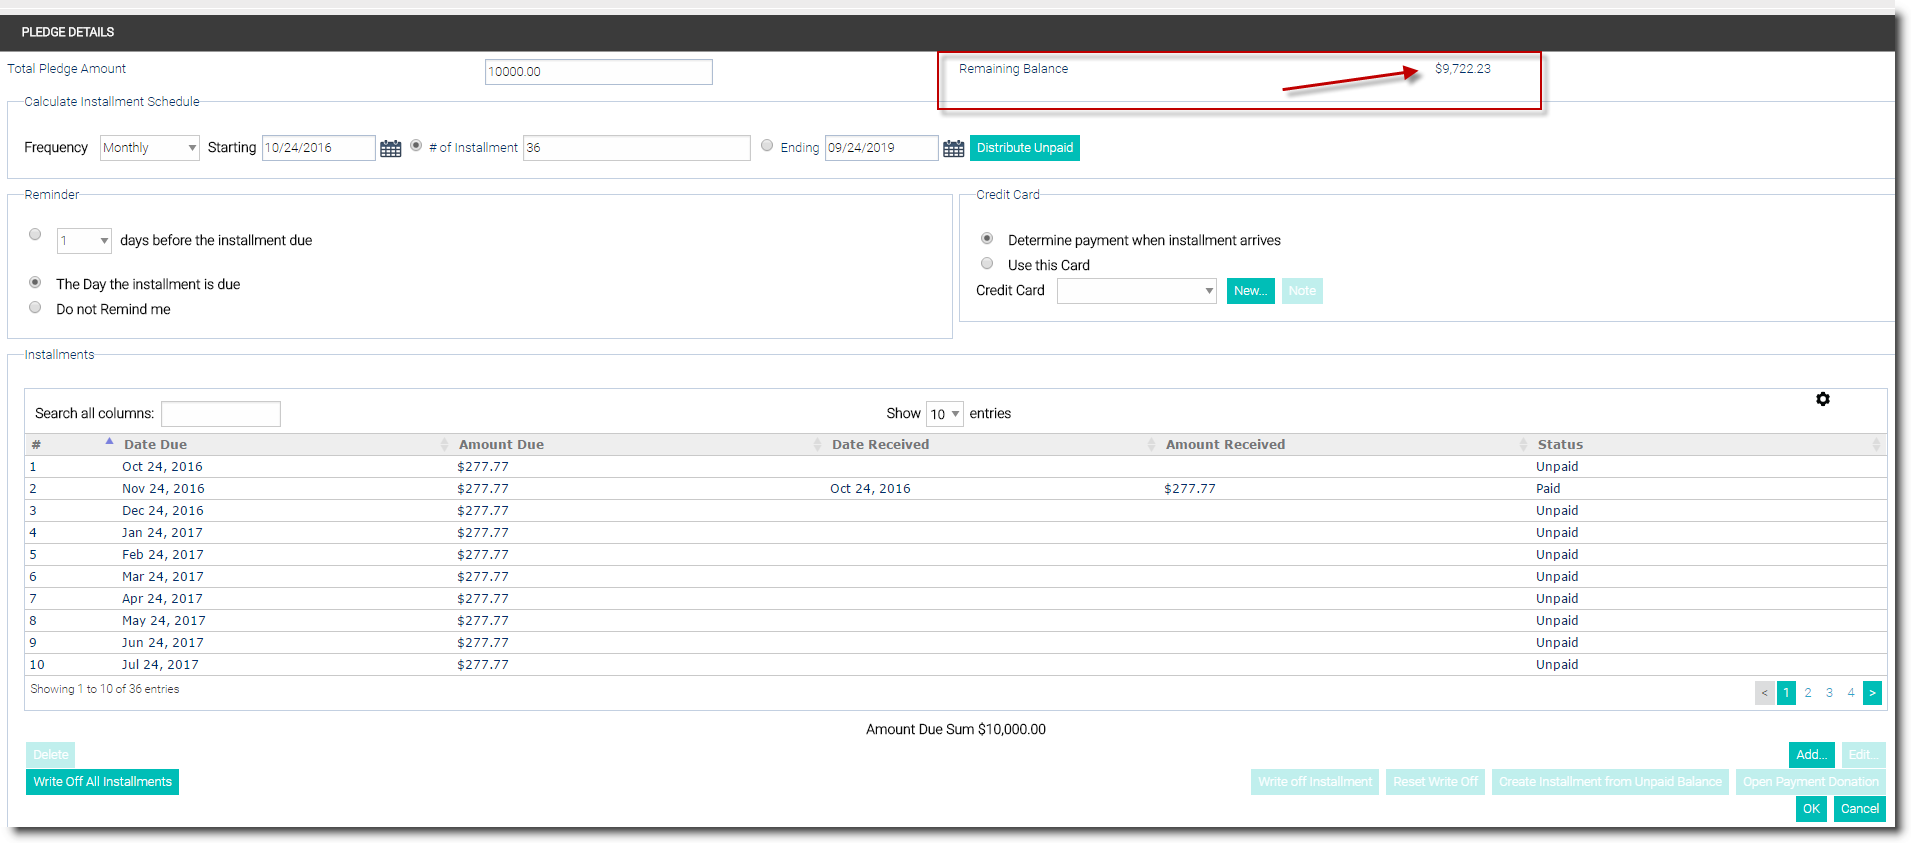This screenshot has width=1911, height=843.
Task: Select the Apr 24, 2017 installment row
Action: pos(955,599)
